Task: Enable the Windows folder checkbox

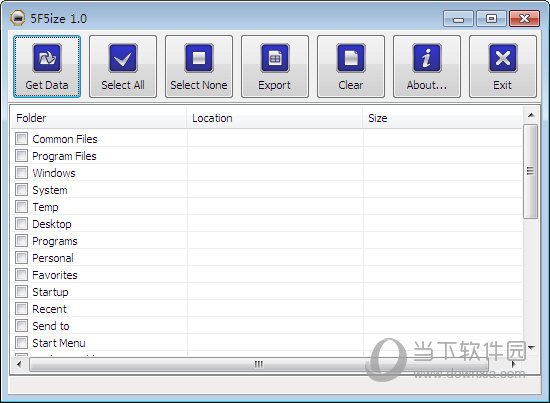Action: [x=21, y=173]
